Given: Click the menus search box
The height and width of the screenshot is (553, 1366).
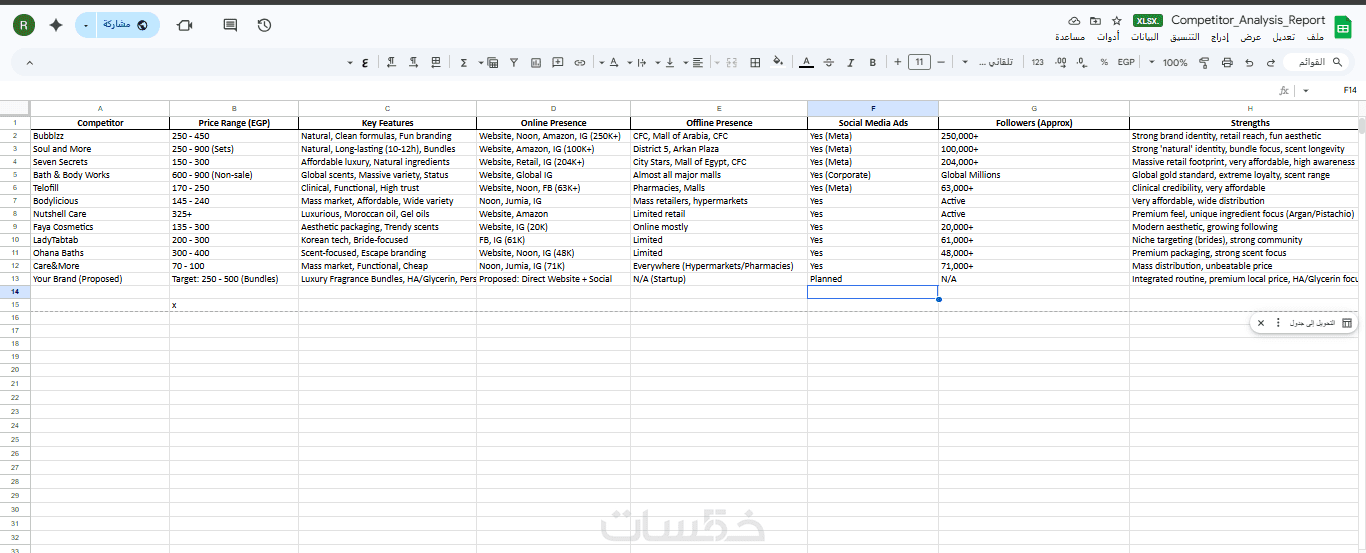Looking at the screenshot, I should point(1314,62).
